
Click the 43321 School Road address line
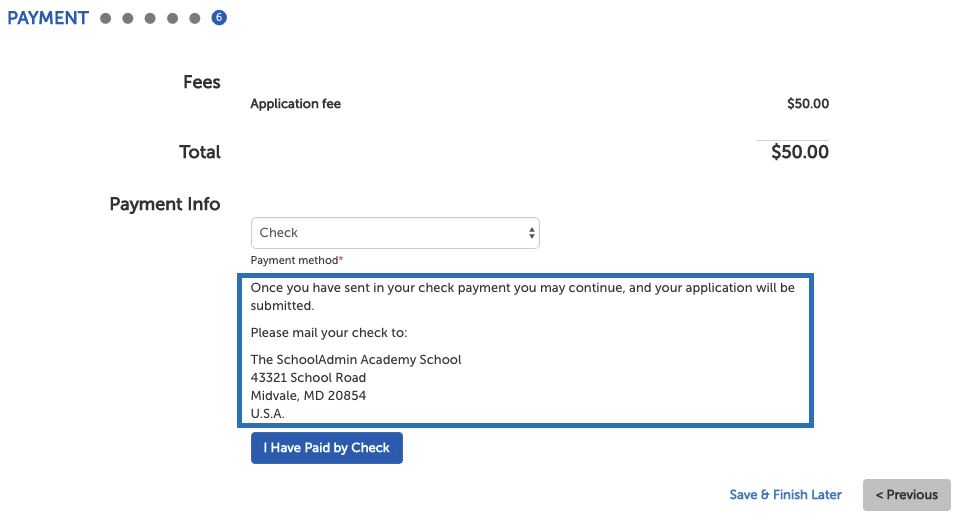pos(308,378)
